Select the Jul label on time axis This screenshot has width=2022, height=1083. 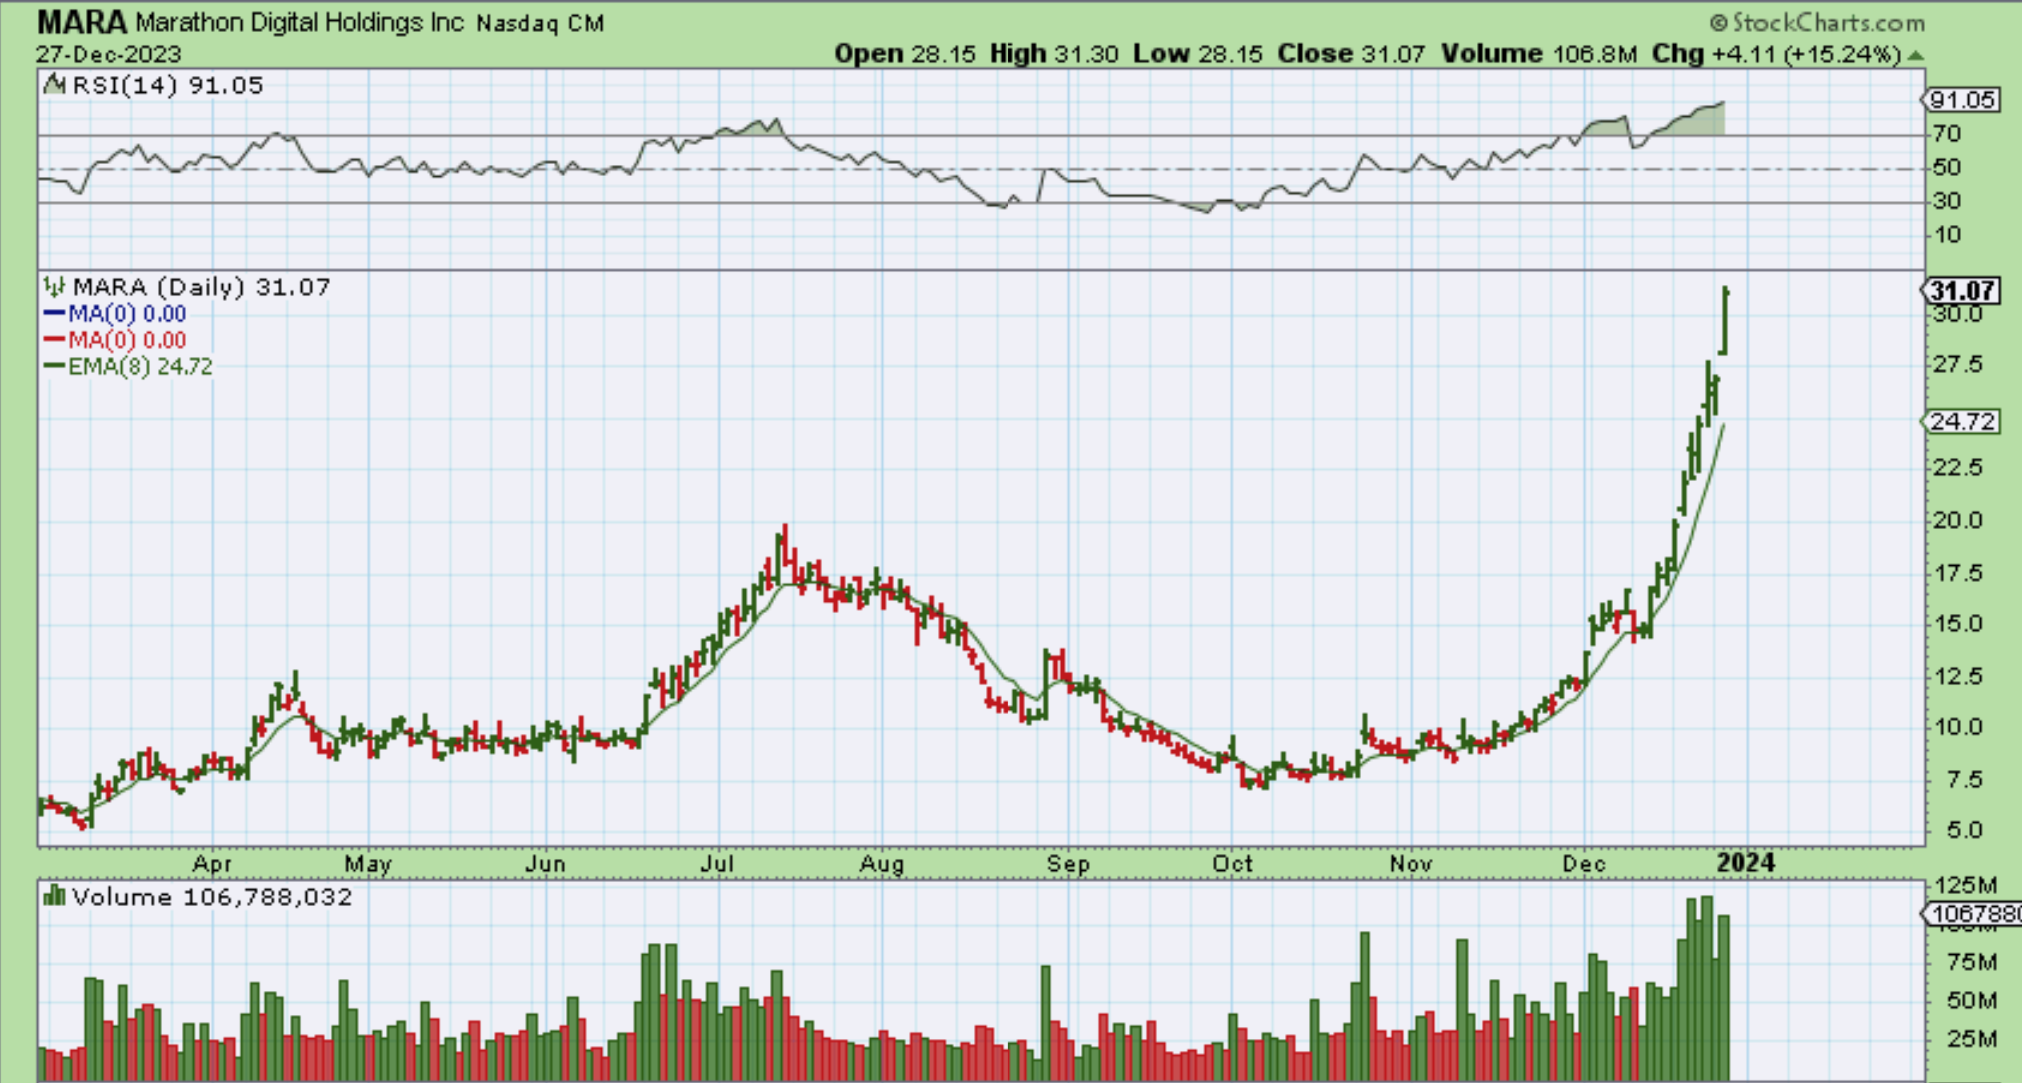click(717, 863)
